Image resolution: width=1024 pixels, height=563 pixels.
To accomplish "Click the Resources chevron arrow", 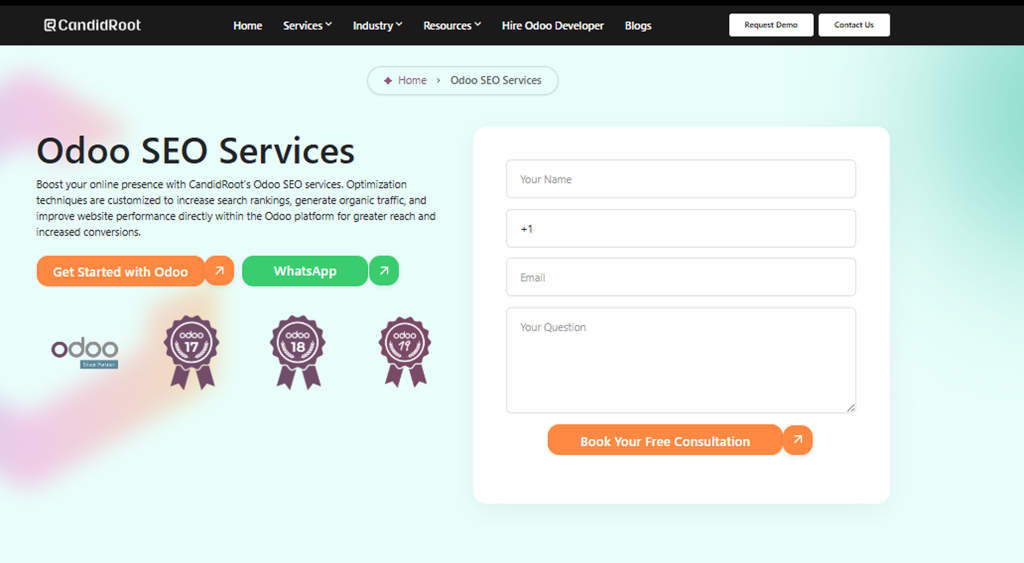I will click(x=477, y=25).
